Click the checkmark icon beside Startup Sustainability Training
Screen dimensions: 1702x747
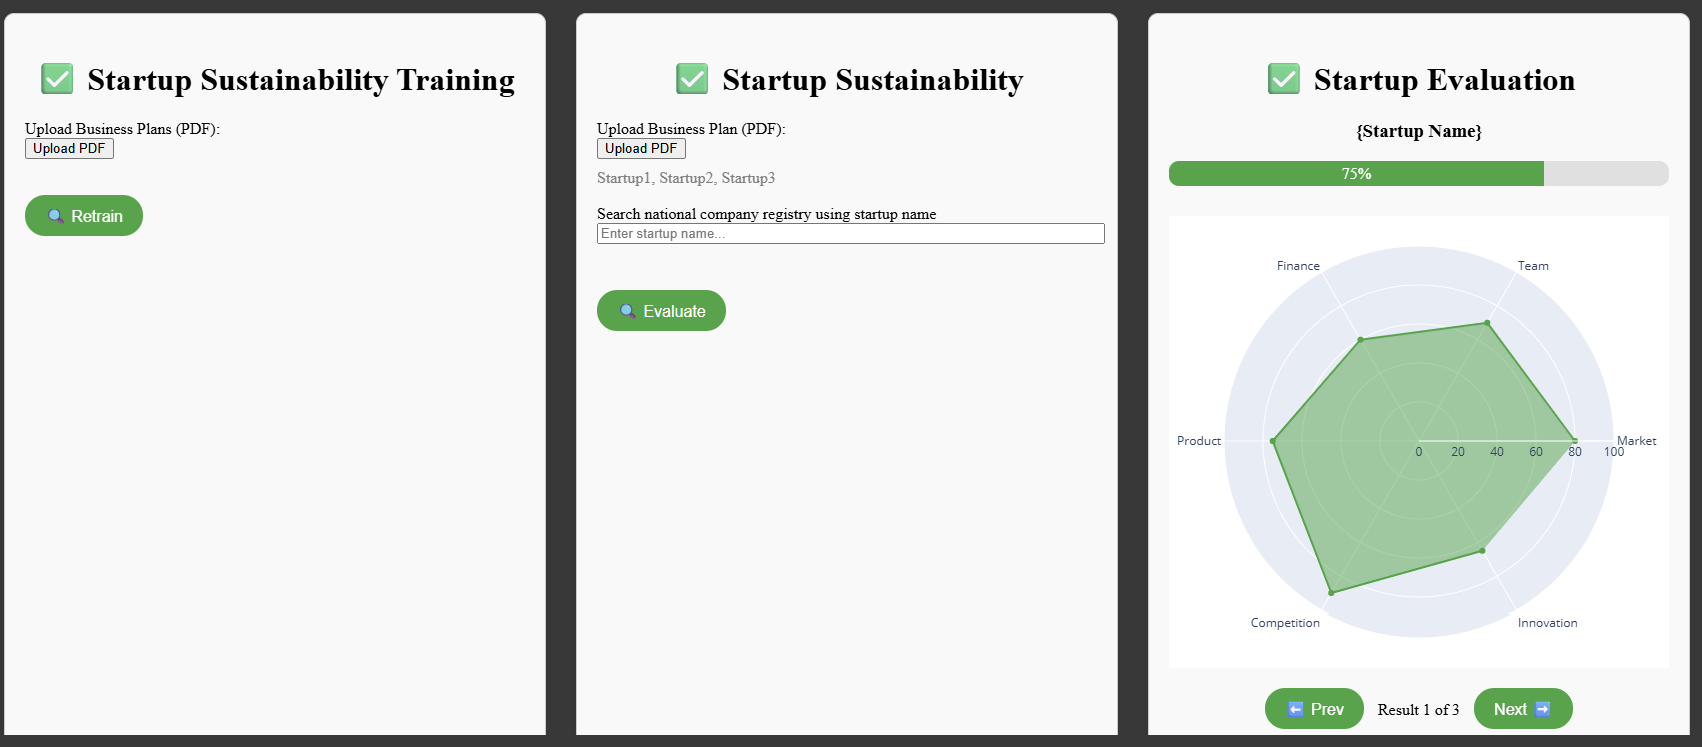57,79
